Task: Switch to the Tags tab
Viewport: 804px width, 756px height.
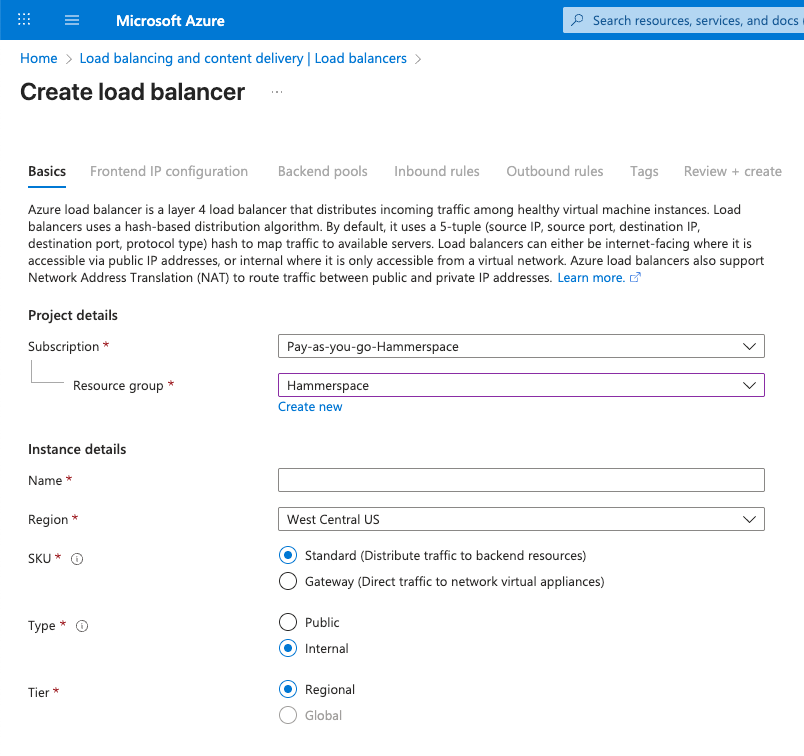Action: tap(644, 171)
